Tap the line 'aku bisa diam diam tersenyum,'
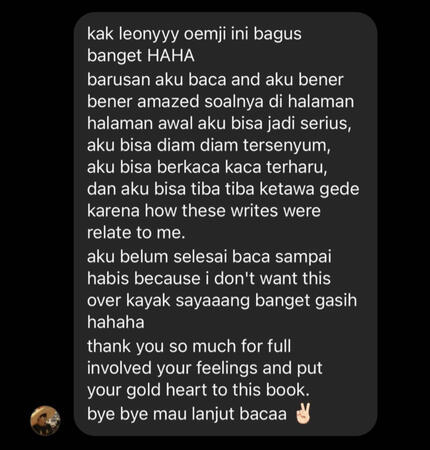The image size is (430, 450). pyautogui.click(x=209, y=145)
